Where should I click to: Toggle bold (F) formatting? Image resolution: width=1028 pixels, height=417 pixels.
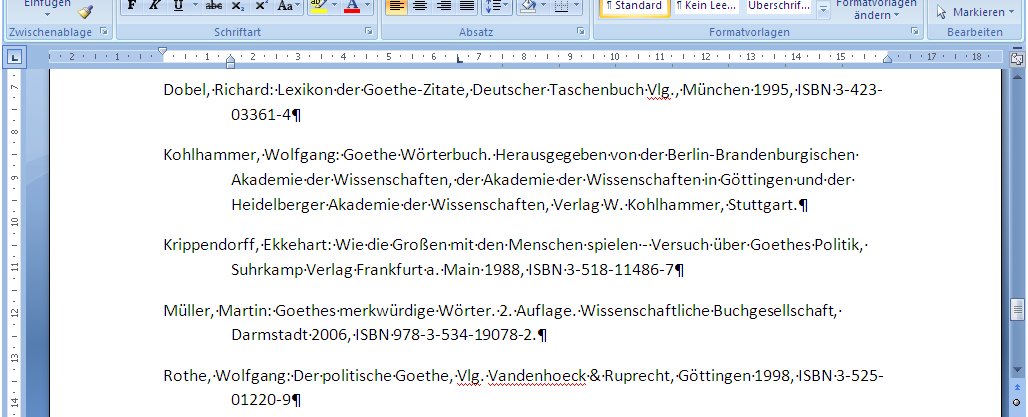click(x=132, y=6)
